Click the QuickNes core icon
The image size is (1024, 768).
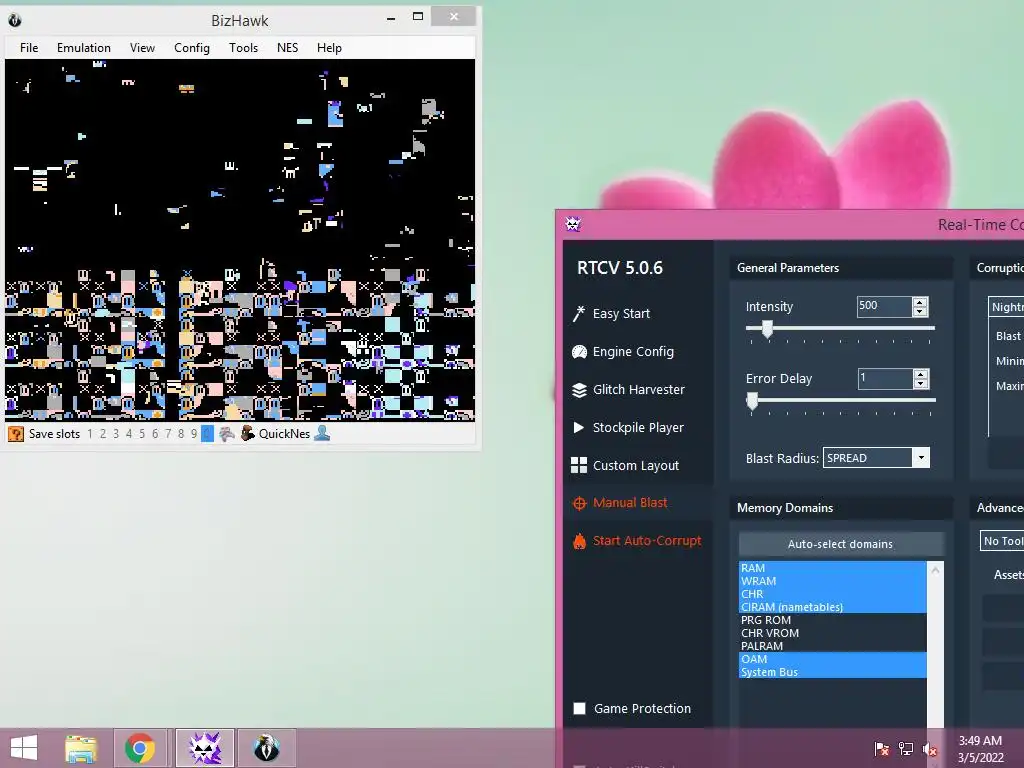click(x=248, y=434)
